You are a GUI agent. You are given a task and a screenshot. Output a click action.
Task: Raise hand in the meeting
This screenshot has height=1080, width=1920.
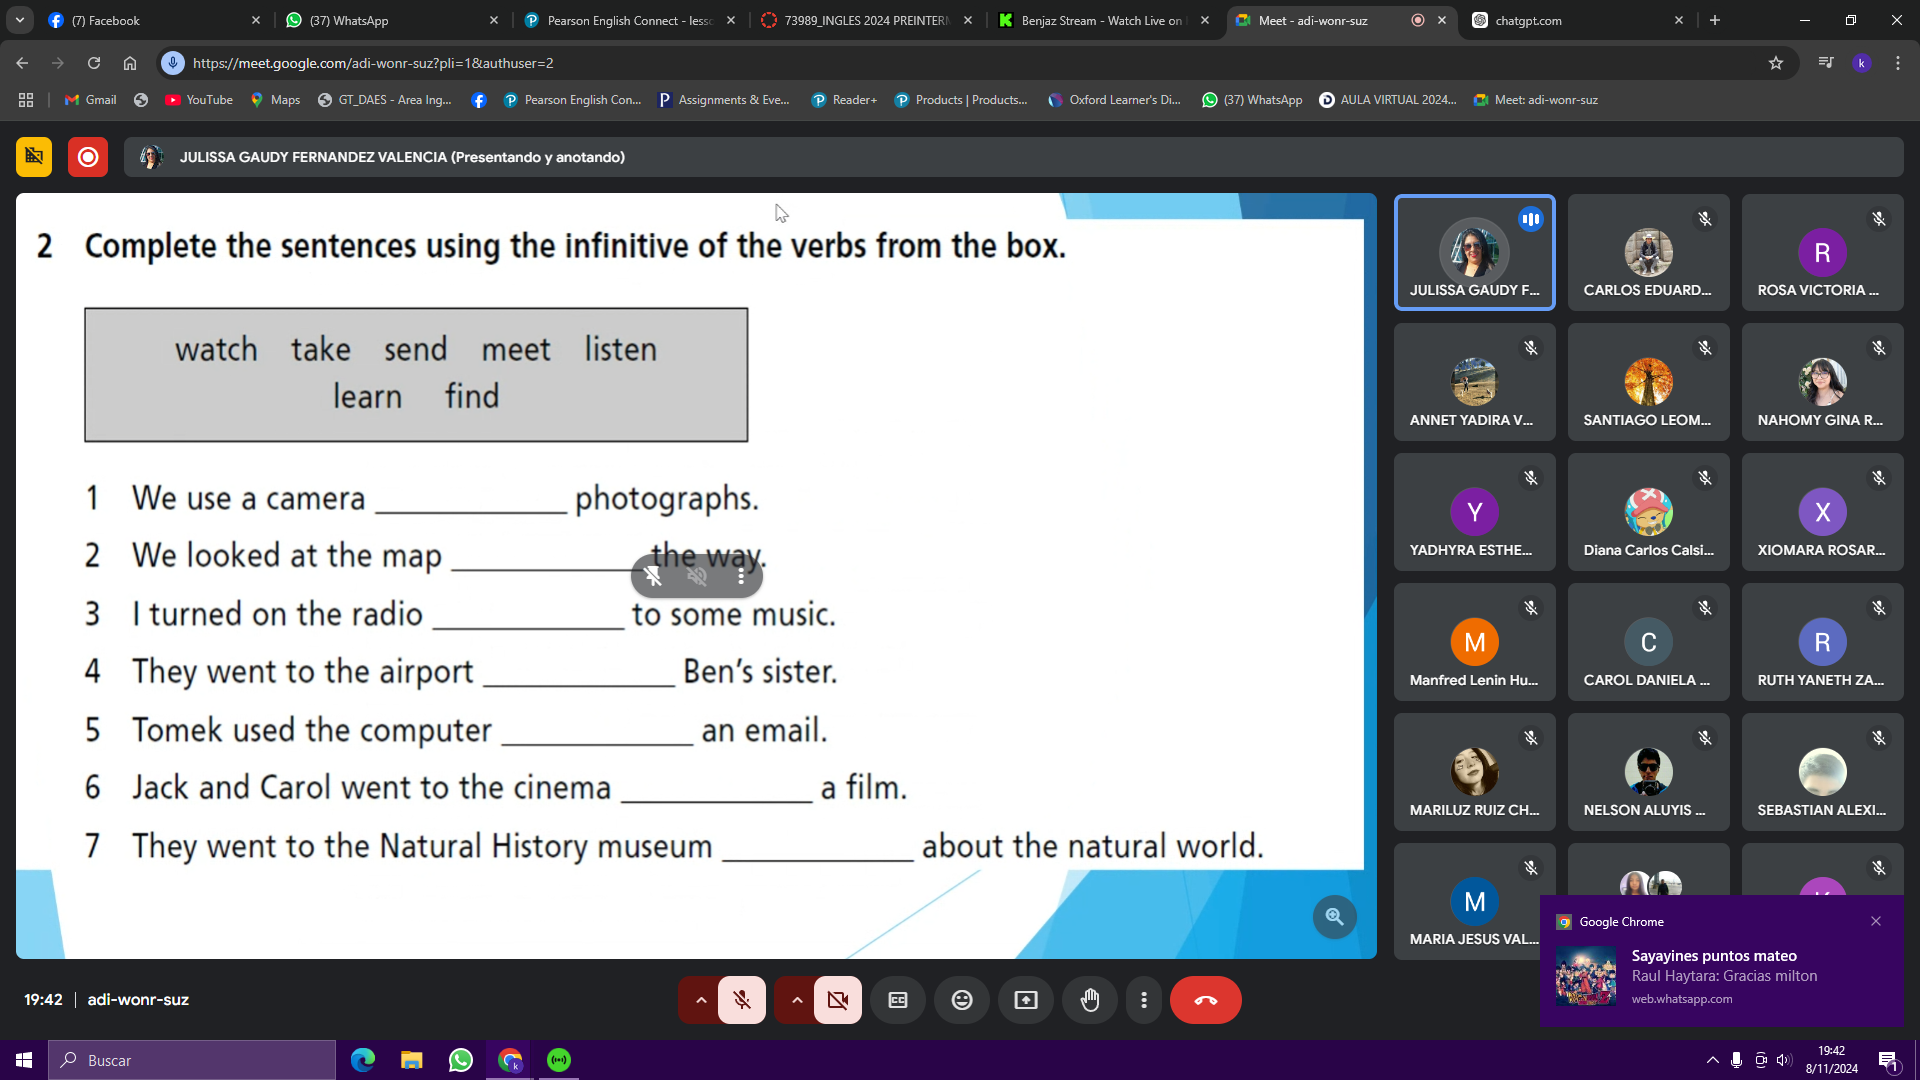[x=1090, y=1000]
